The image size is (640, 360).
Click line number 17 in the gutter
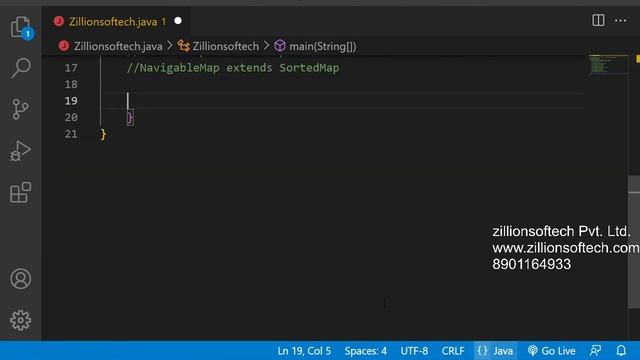coord(71,68)
